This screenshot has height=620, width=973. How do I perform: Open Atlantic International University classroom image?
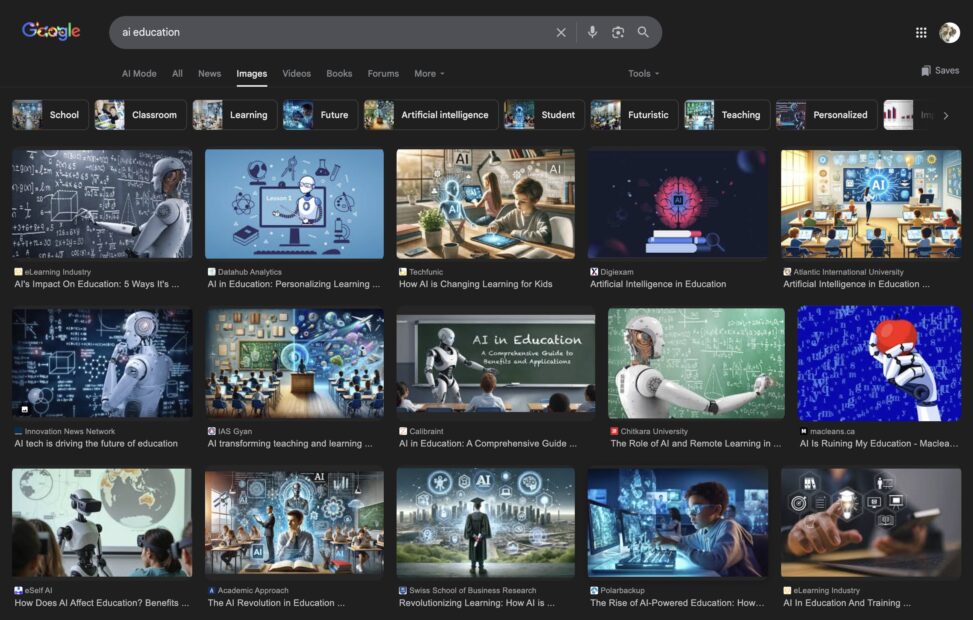click(871, 204)
